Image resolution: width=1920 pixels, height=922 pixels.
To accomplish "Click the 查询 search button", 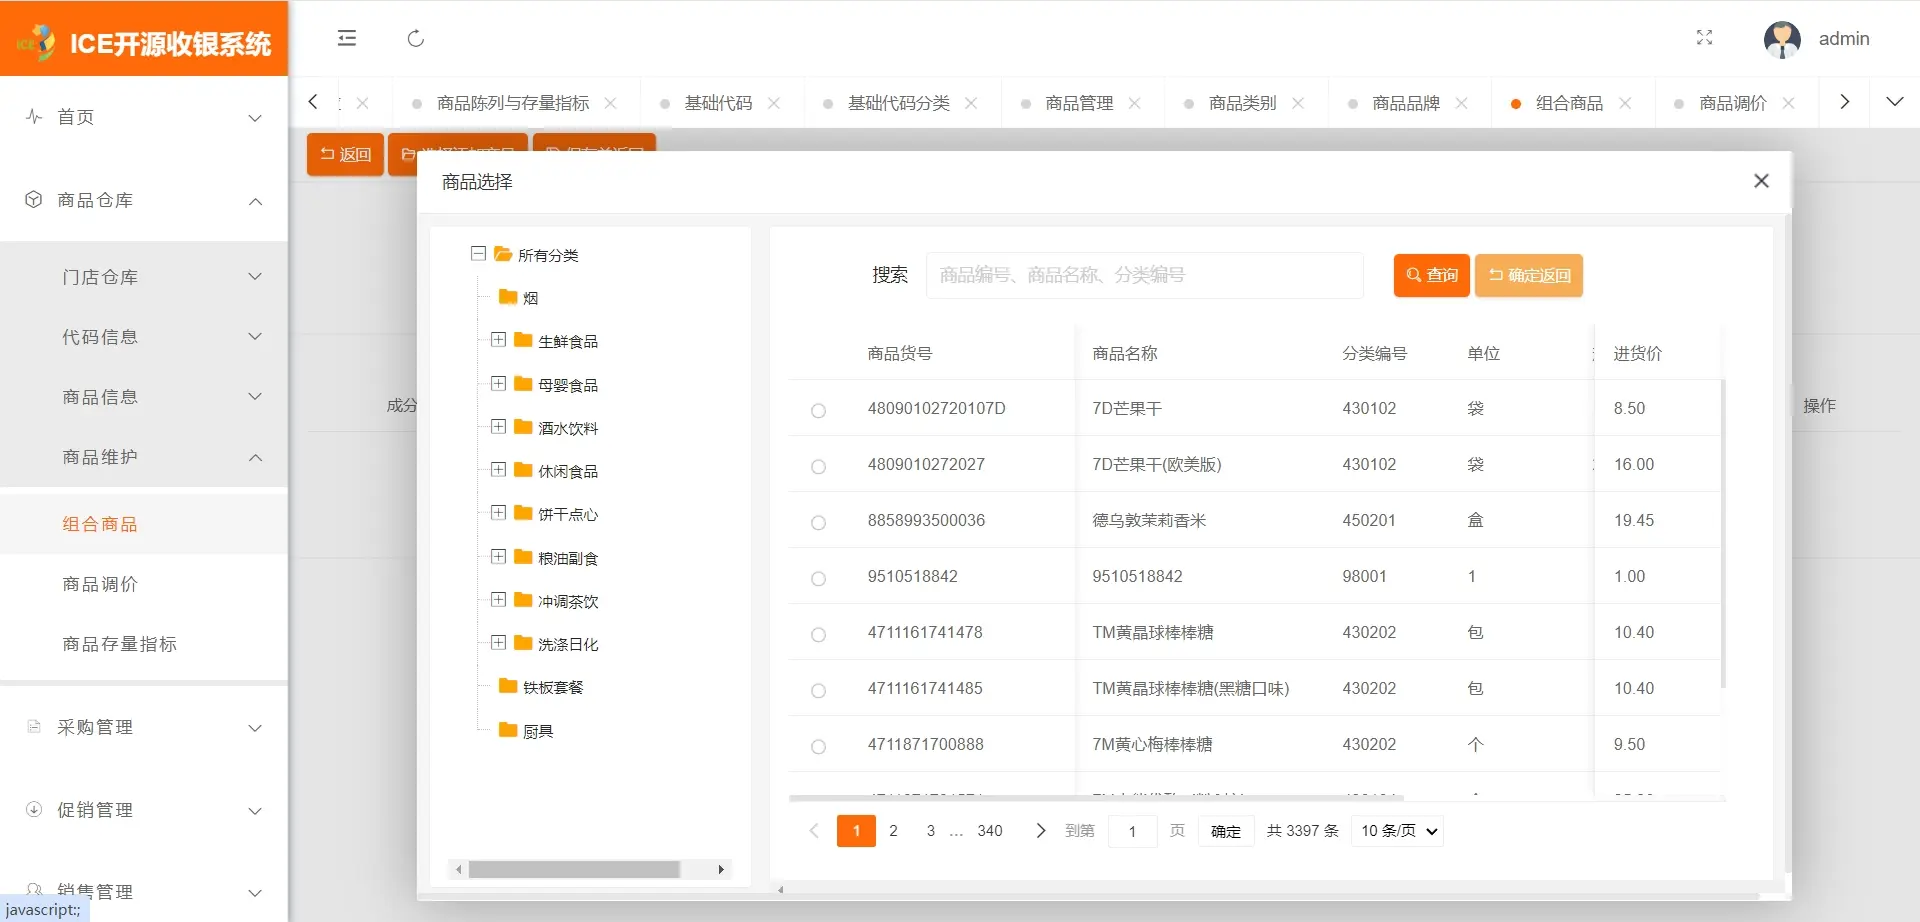I will coord(1432,275).
